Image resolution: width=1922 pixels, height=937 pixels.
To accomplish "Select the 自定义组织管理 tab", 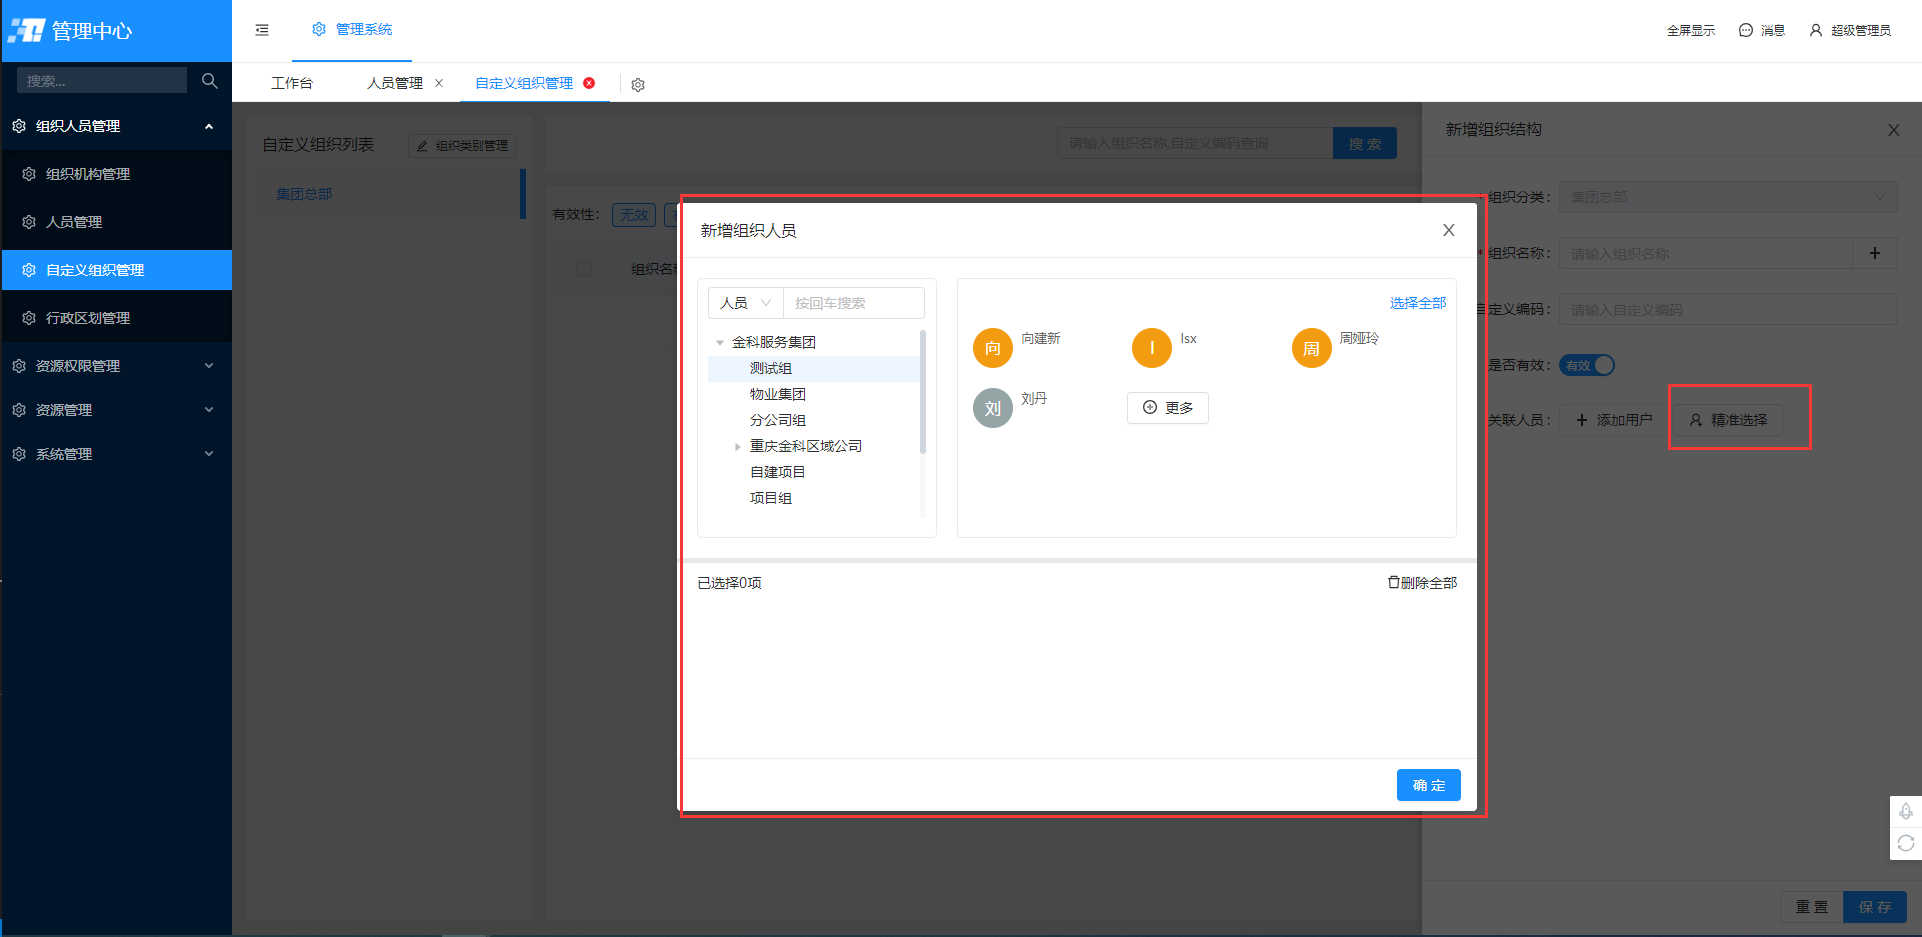I will 524,83.
